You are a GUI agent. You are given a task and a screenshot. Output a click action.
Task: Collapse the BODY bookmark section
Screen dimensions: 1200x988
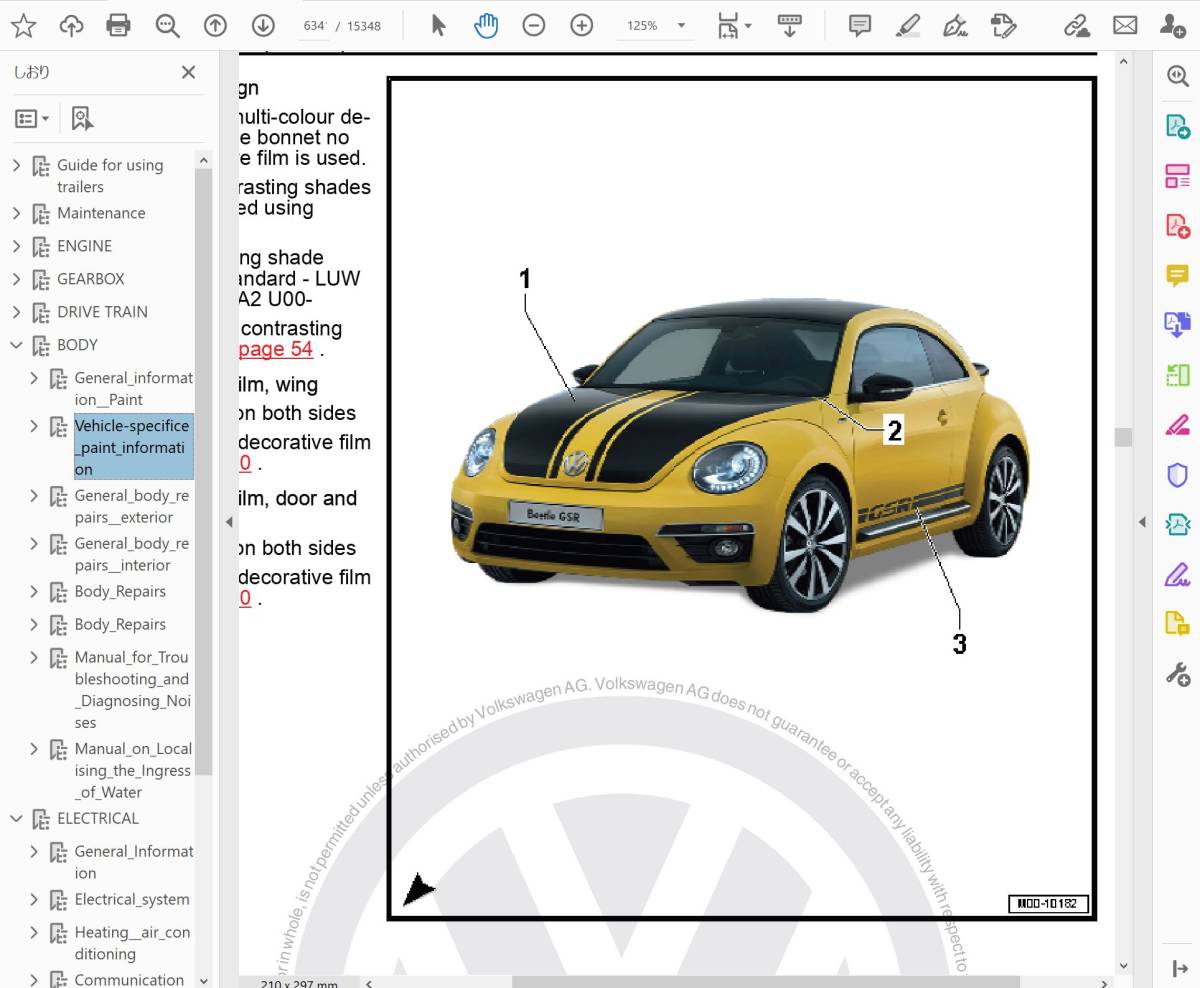tap(16, 345)
